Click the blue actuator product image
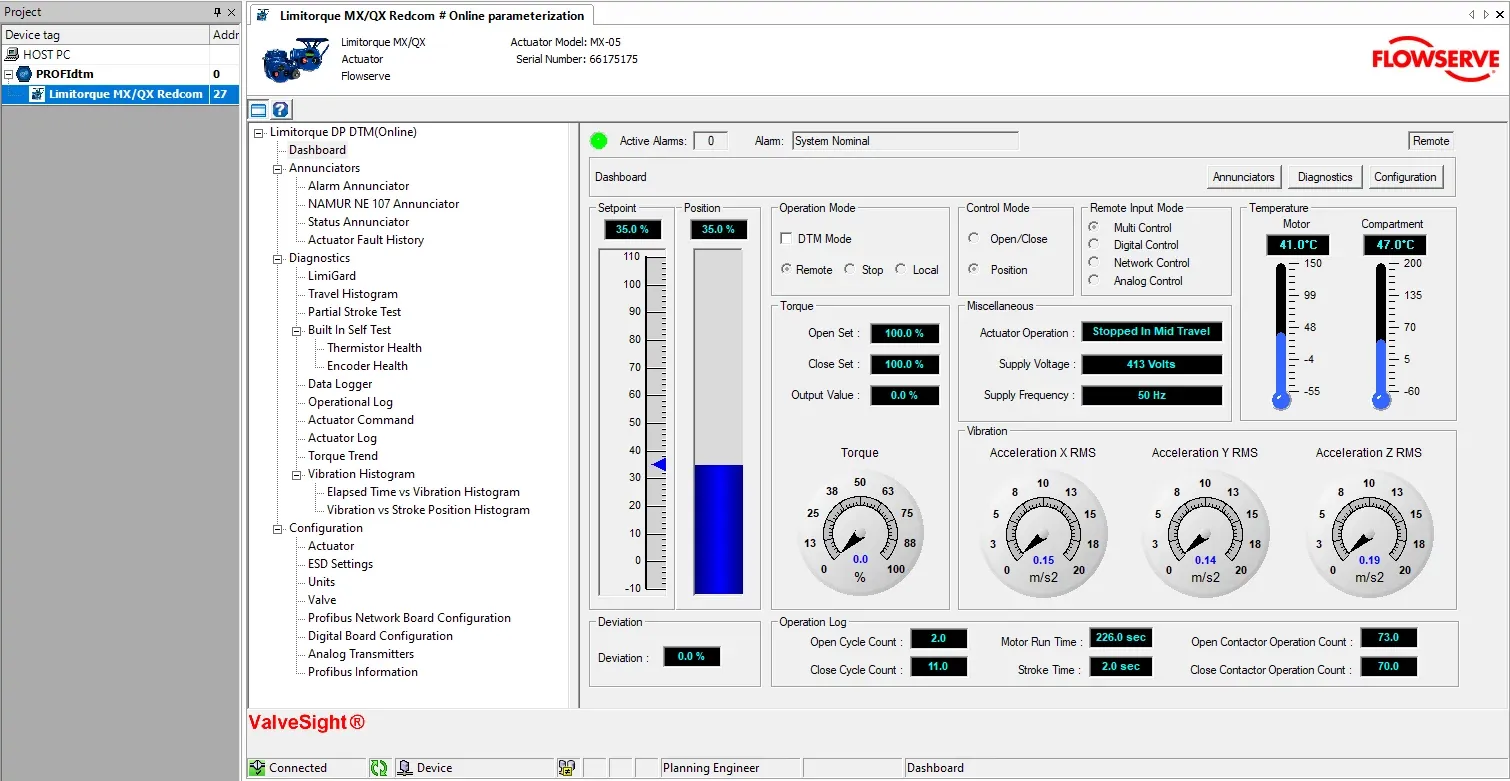The image size is (1510, 781). 296,61
